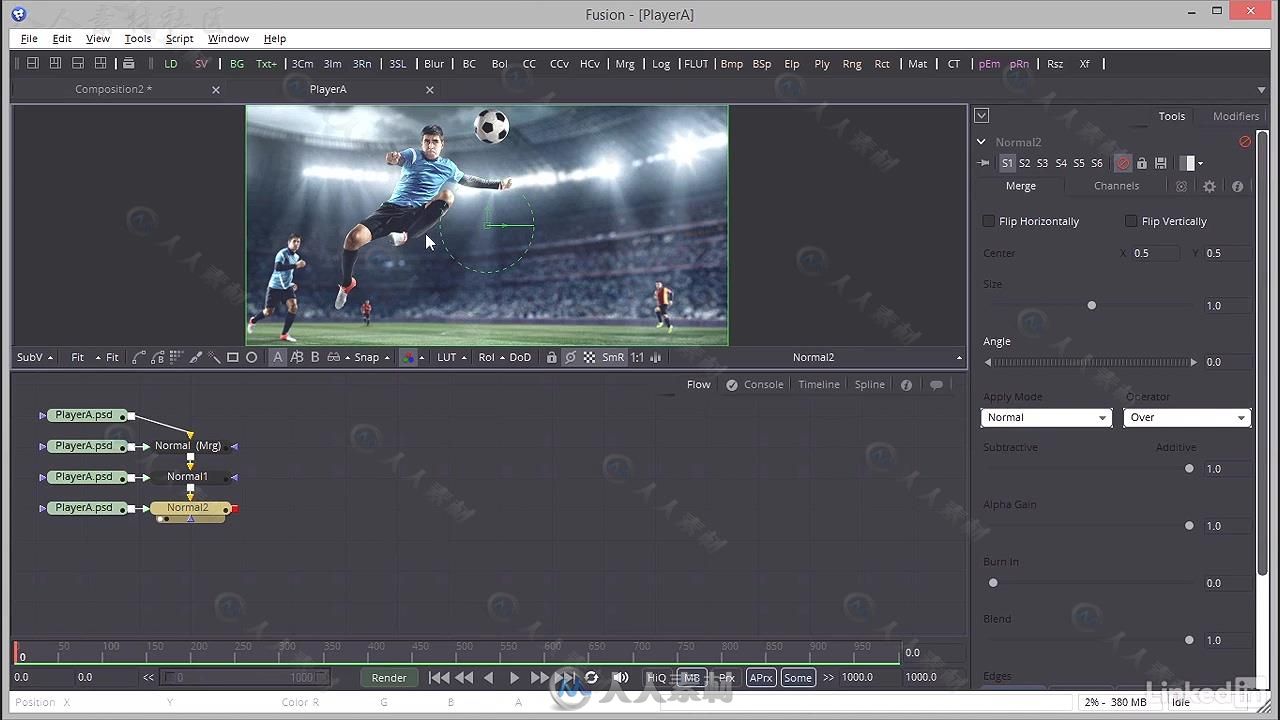Image resolution: width=1280 pixels, height=720 pixels.
Task: Switch to the Channels tab
Action: tap(1116, 186)
